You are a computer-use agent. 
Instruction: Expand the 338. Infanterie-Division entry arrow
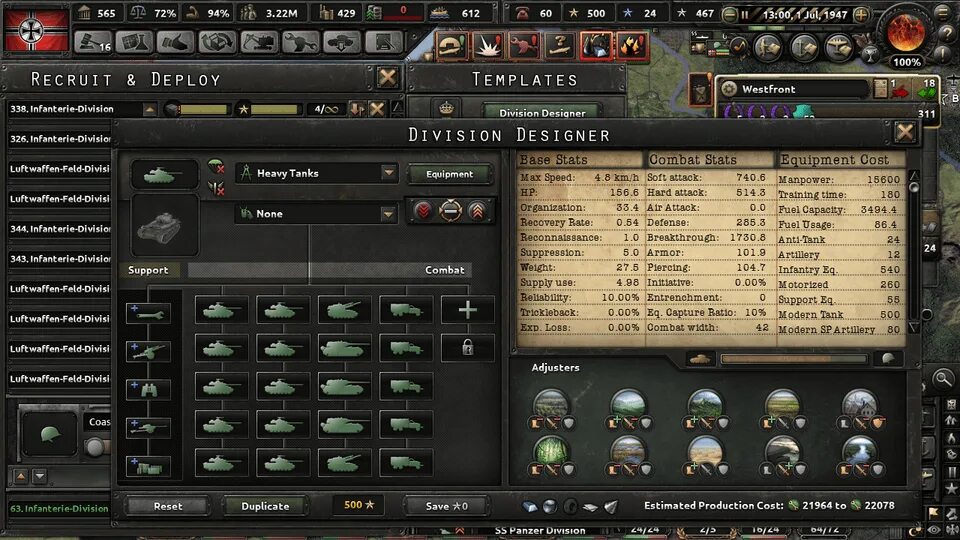(x=149, y=110)
